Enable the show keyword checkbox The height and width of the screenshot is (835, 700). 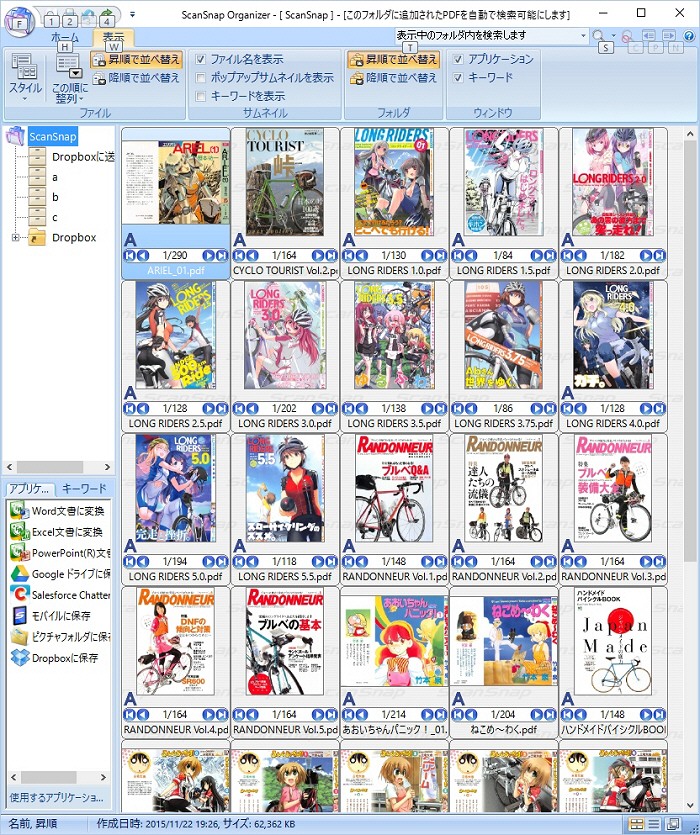pyautogui.click(x=201, y=96)
